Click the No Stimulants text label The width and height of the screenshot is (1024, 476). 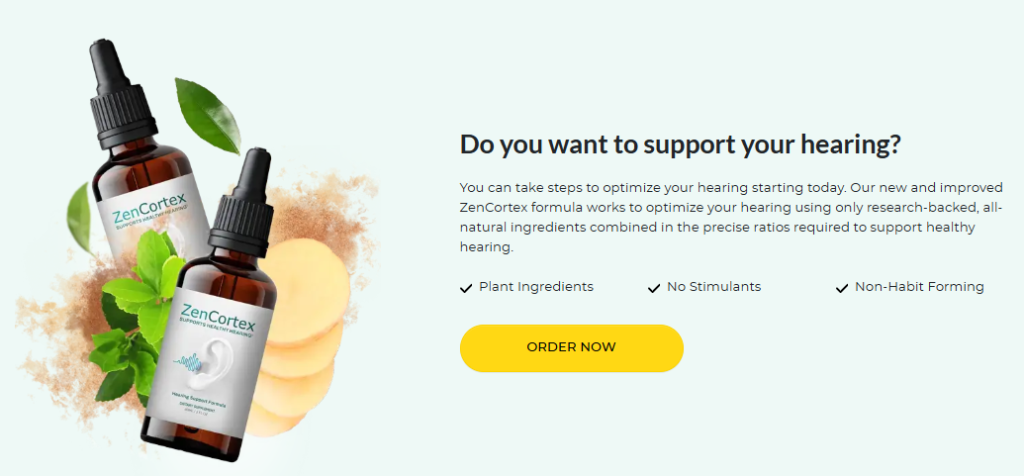pyautogui.click(x=714, y=287)
